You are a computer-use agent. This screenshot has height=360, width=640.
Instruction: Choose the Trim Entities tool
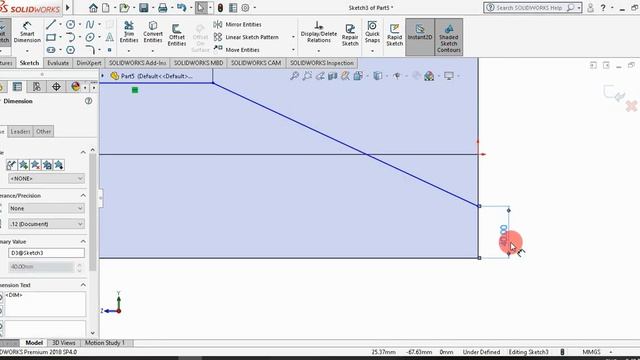[x=129, y=32]
